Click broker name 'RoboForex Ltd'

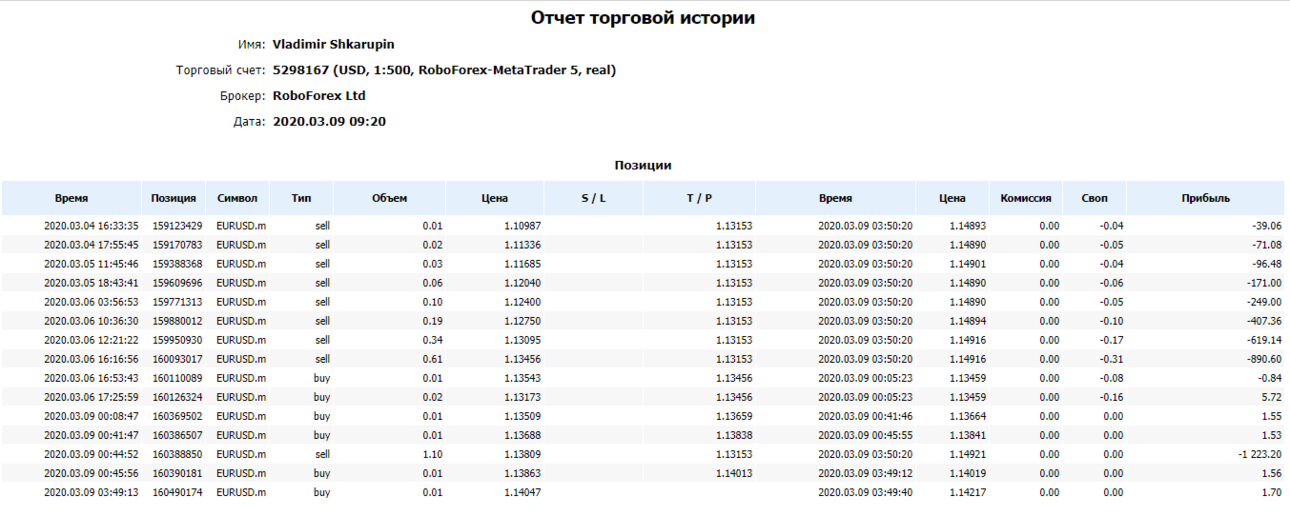[x=319, y=96]
